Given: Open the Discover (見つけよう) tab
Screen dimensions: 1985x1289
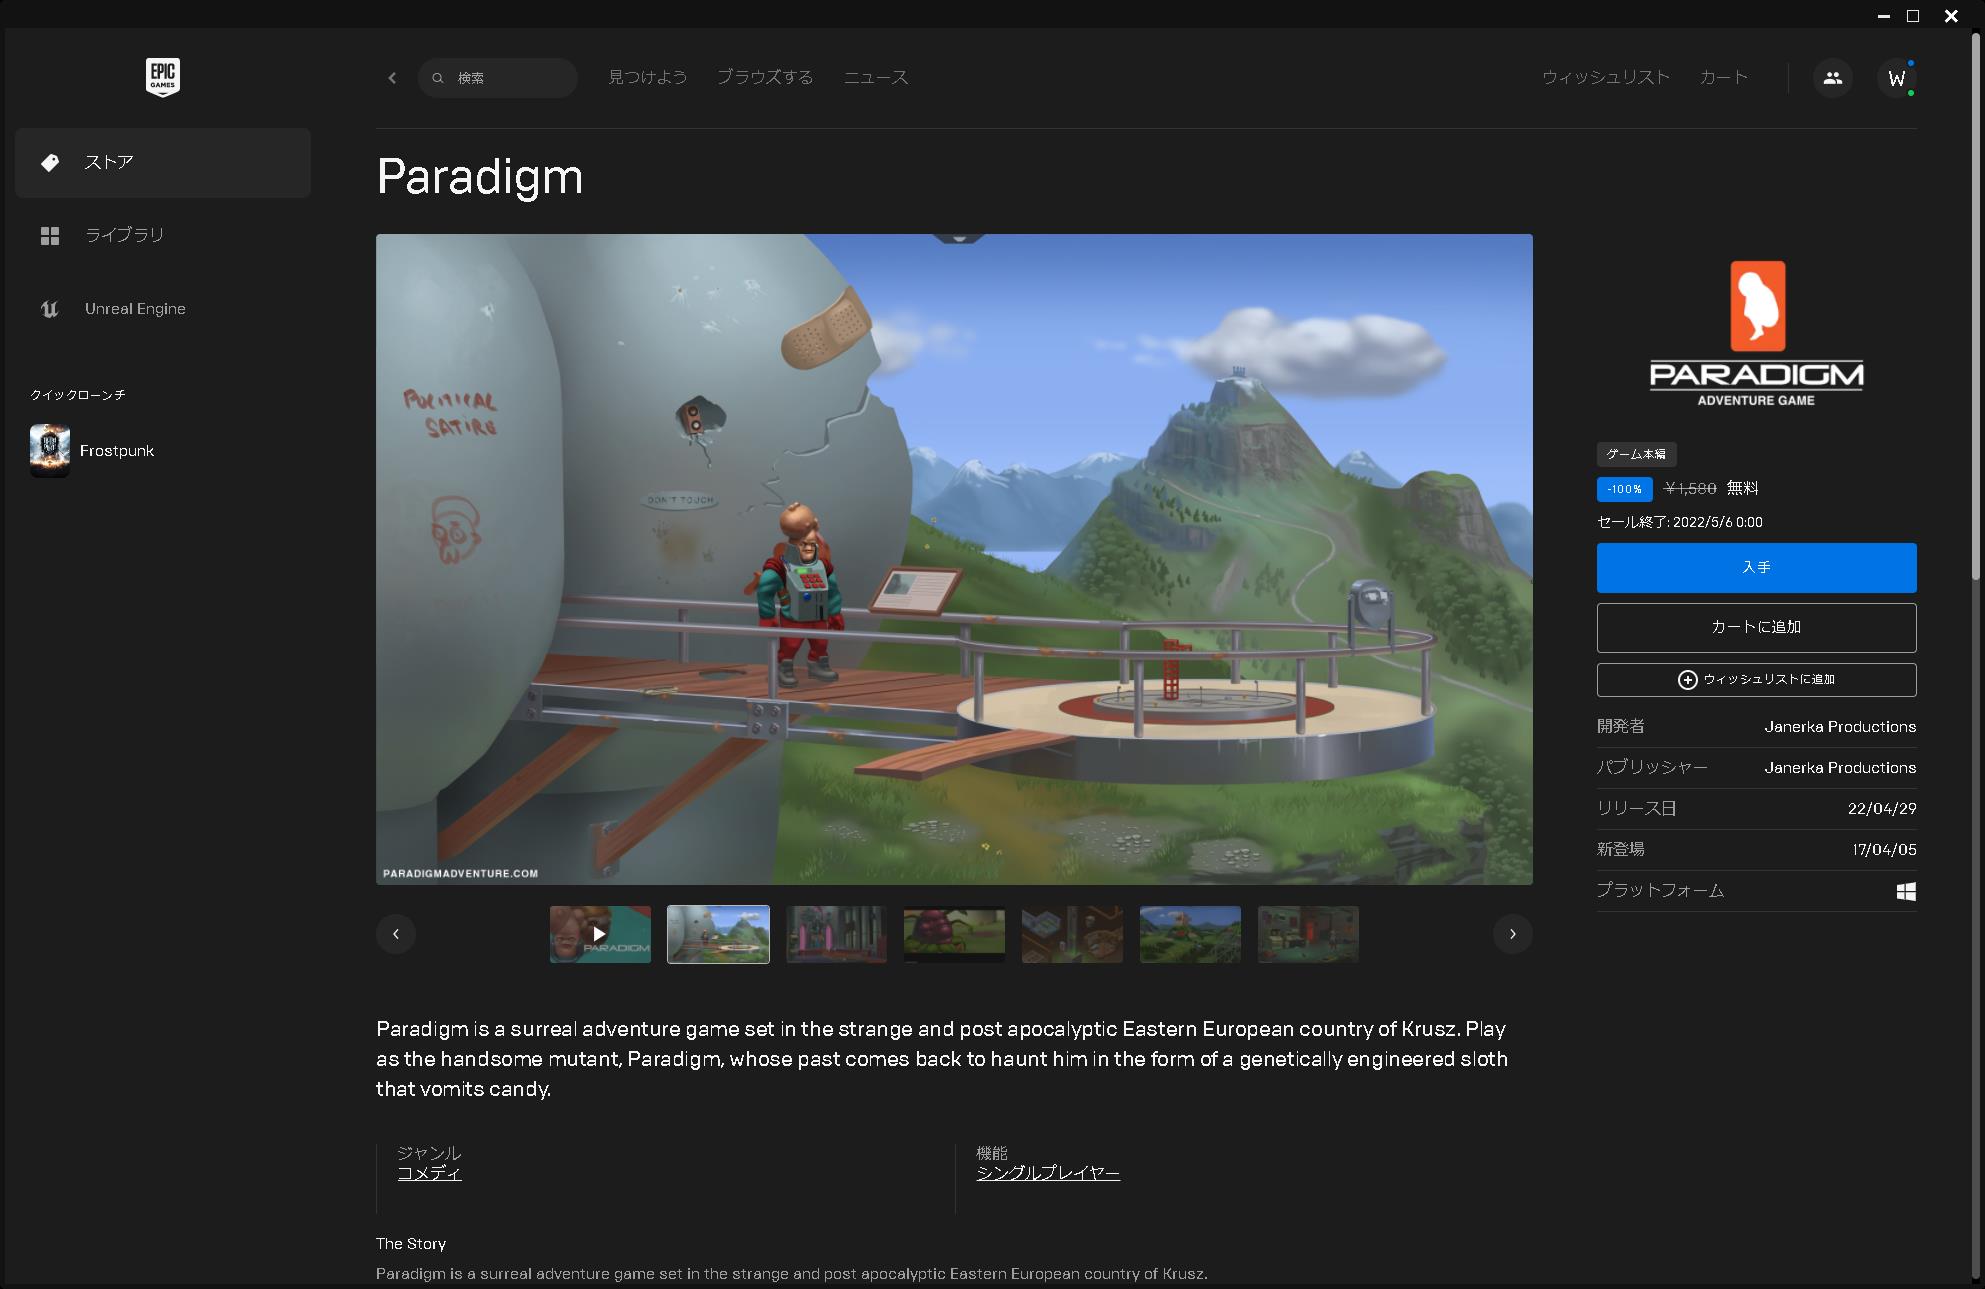Looking at the screenshot, I should pyautogui.click(x=647, y=77).
